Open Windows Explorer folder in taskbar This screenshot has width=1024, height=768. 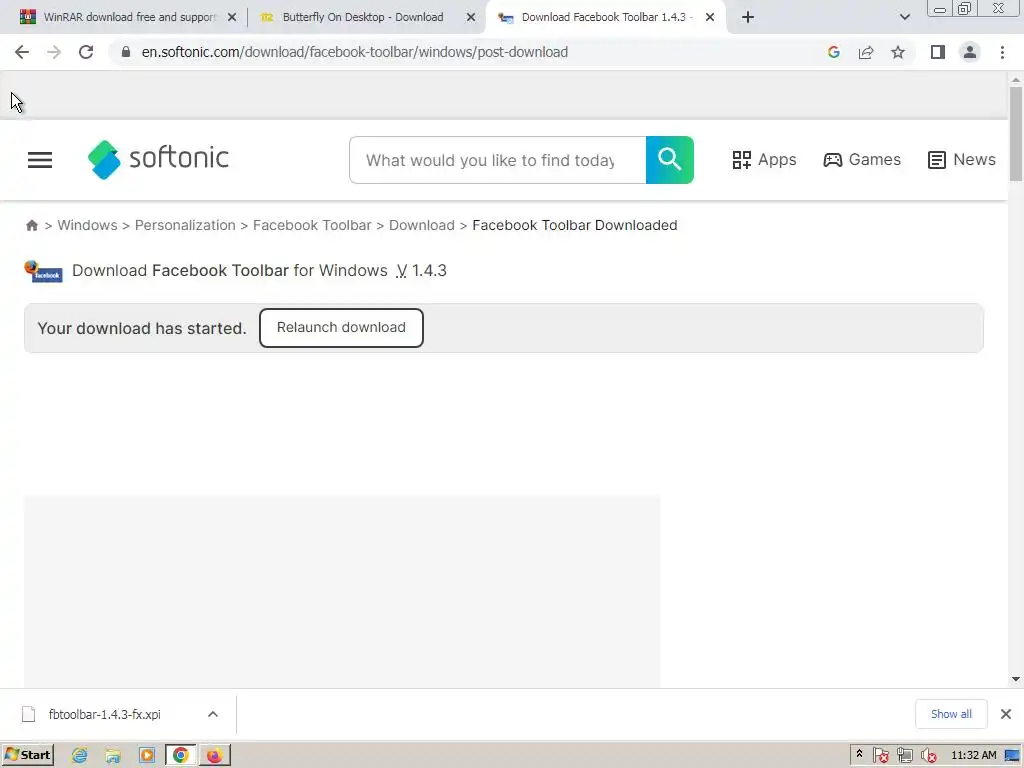tap(113, 756)
